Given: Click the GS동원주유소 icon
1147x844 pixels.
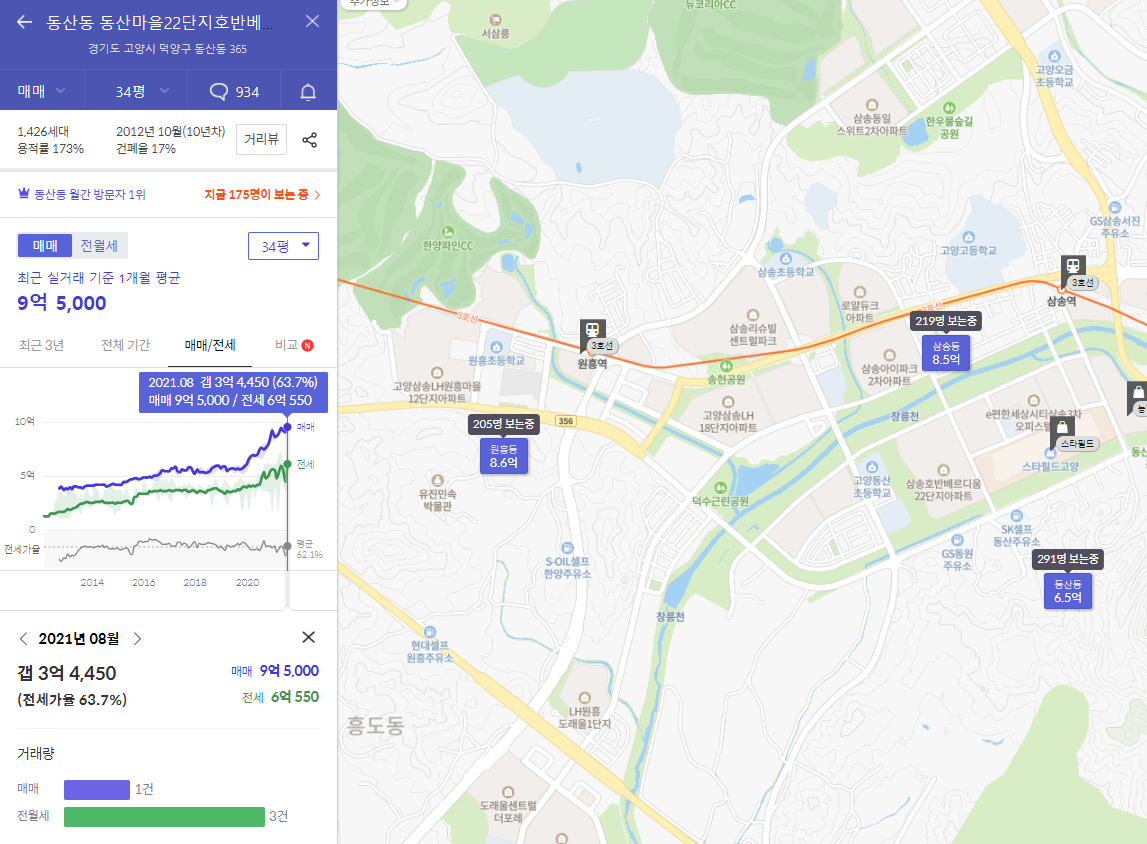Looking at the screenshot, I should pyautogui.click(x=957, y=540).
